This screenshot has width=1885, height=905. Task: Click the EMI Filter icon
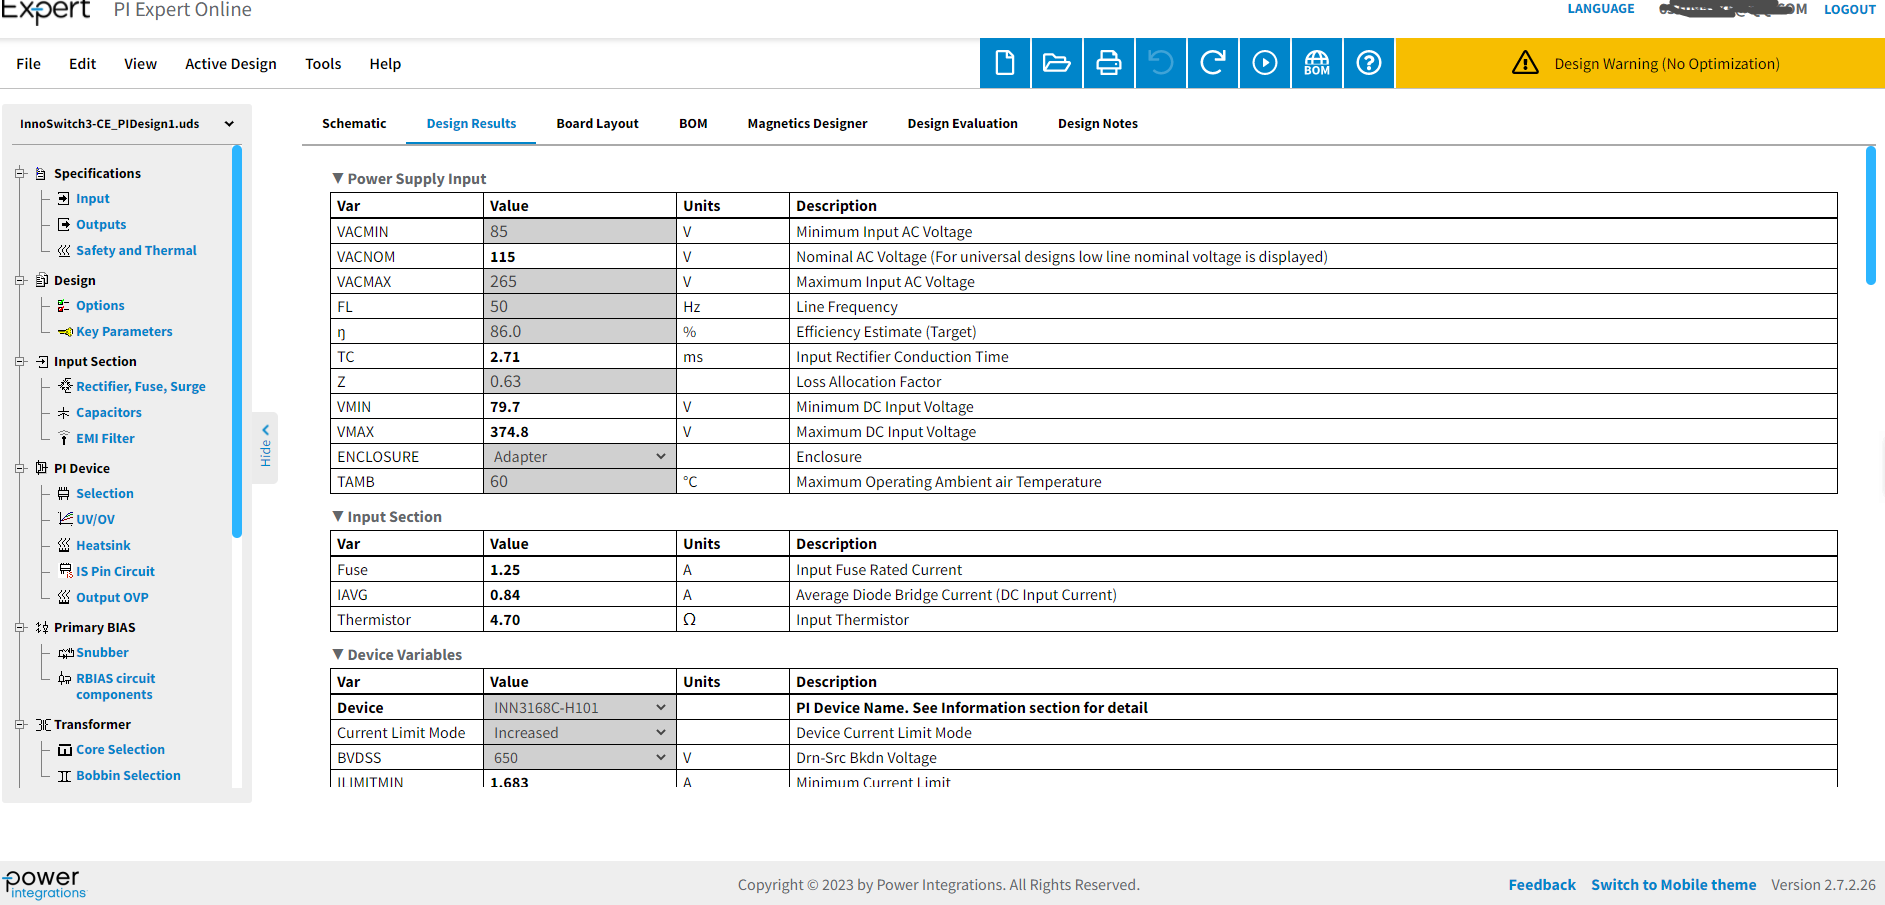pyautogui.click(x=64, y=438)
